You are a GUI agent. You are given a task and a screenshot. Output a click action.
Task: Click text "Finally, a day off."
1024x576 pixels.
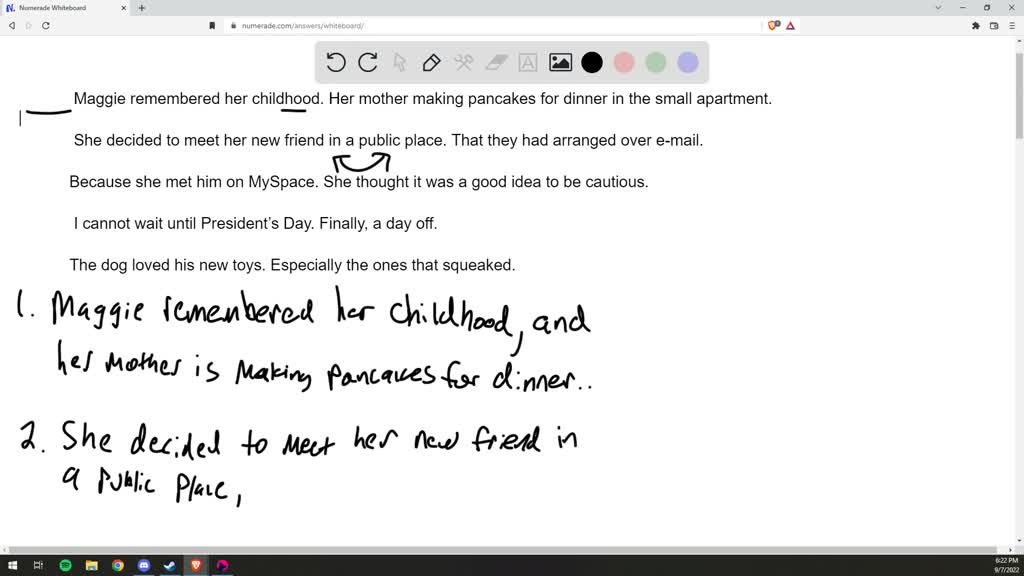click(x=378, y=223)
